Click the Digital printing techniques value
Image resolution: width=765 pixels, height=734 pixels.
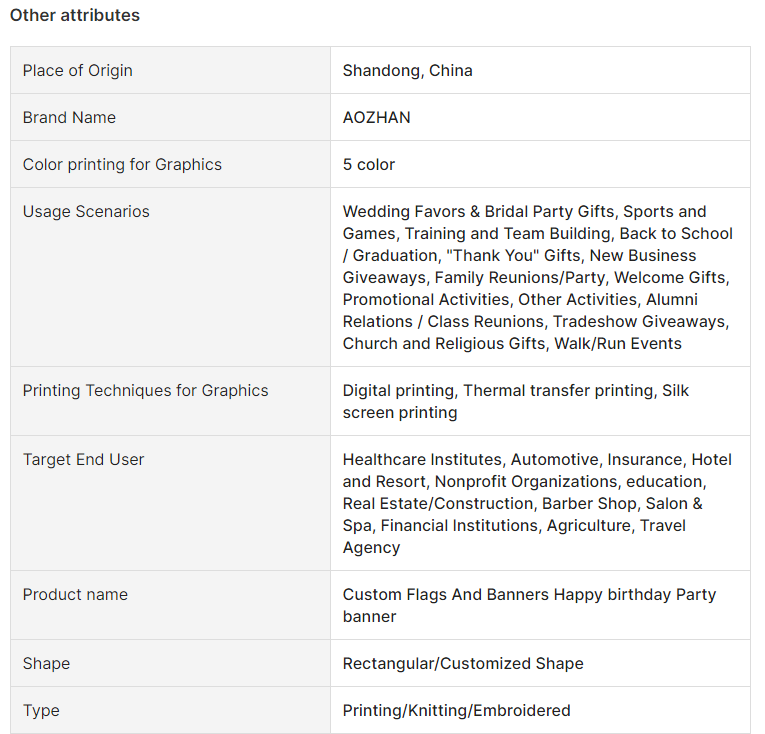(x=516, y=401)
